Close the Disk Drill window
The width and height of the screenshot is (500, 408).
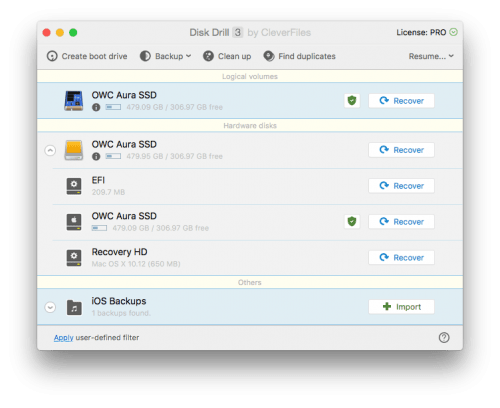point(47,32)
